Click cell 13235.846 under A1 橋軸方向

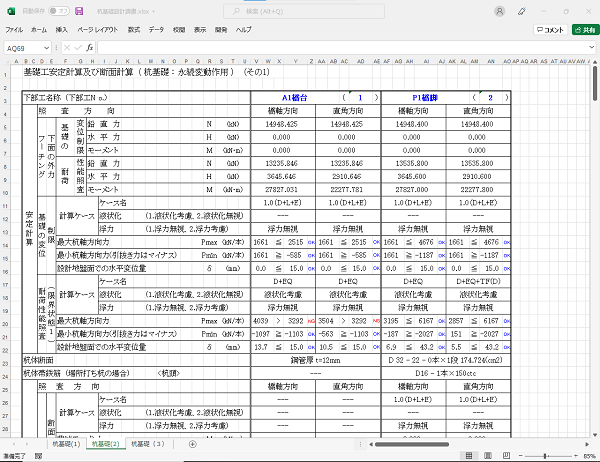point(281,163)
